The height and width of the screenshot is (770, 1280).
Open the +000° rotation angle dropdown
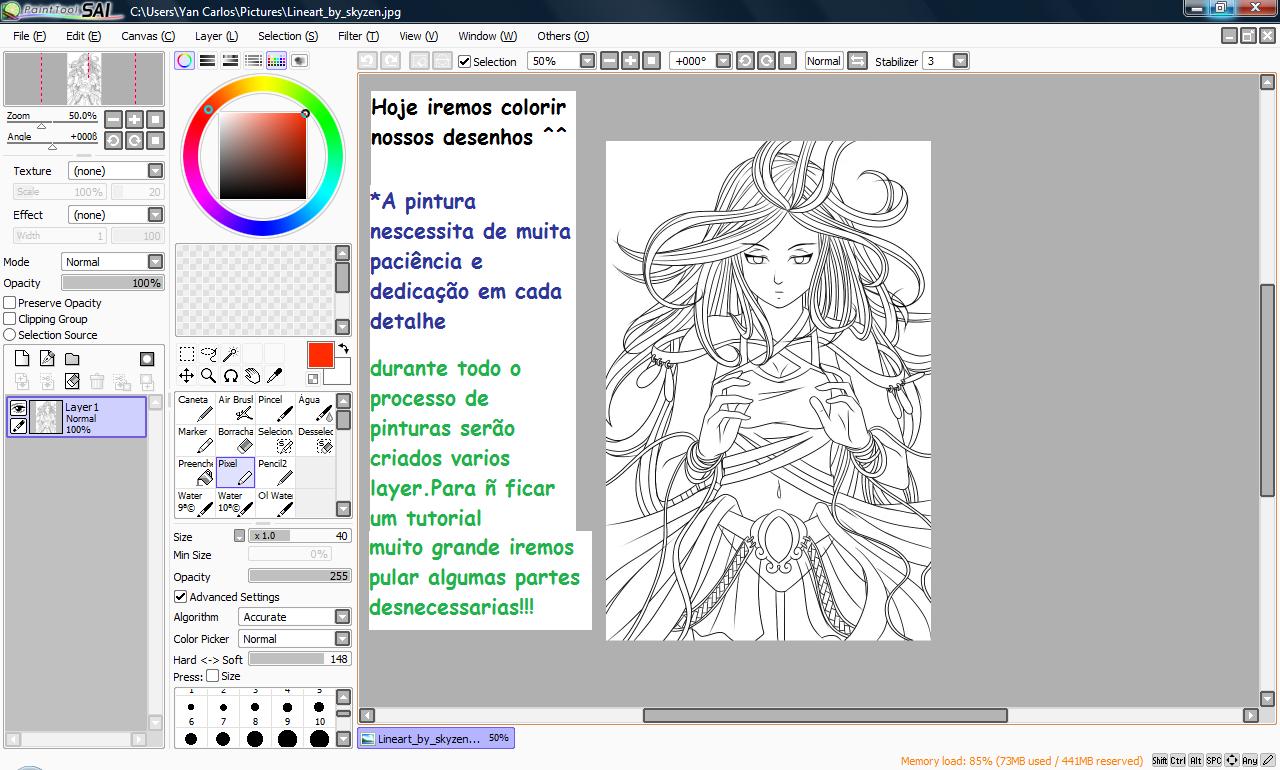click(x=700, y=61)
